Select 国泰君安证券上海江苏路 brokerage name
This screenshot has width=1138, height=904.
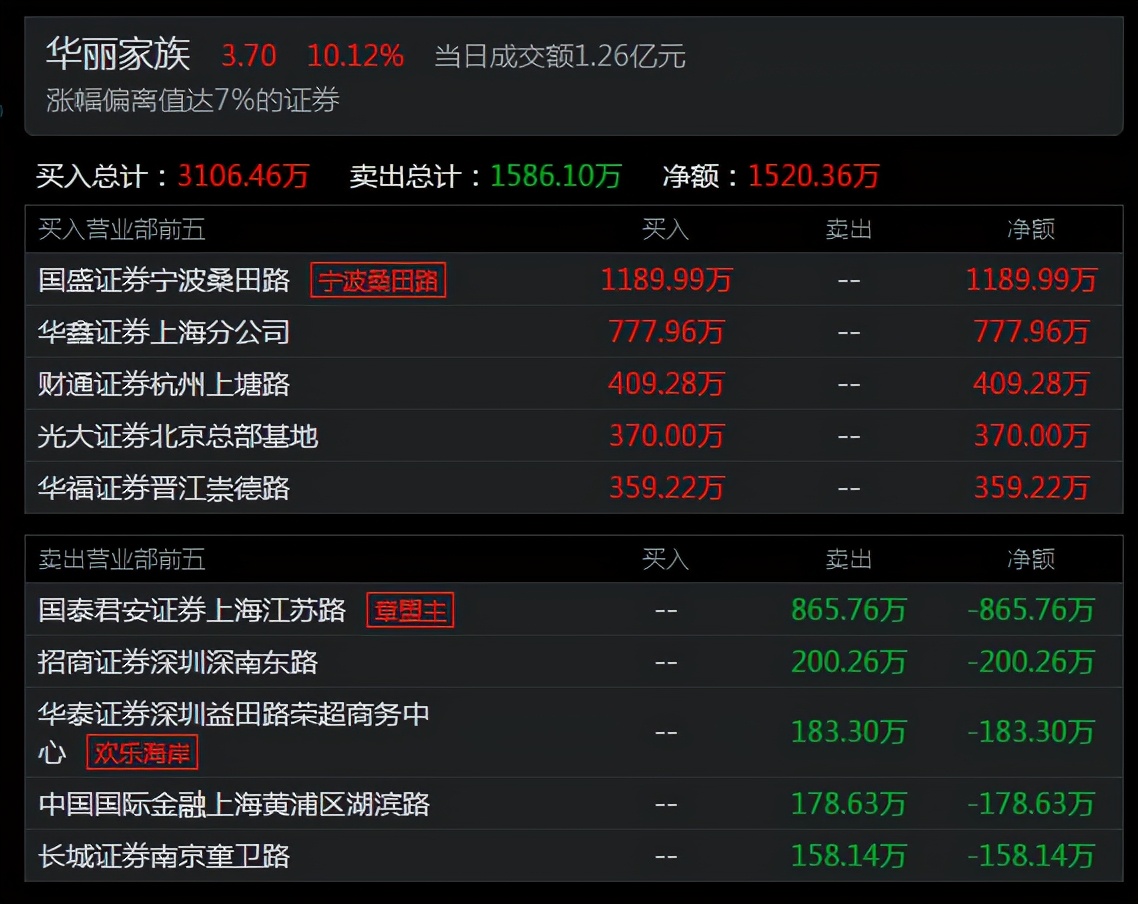pos(192,610)
